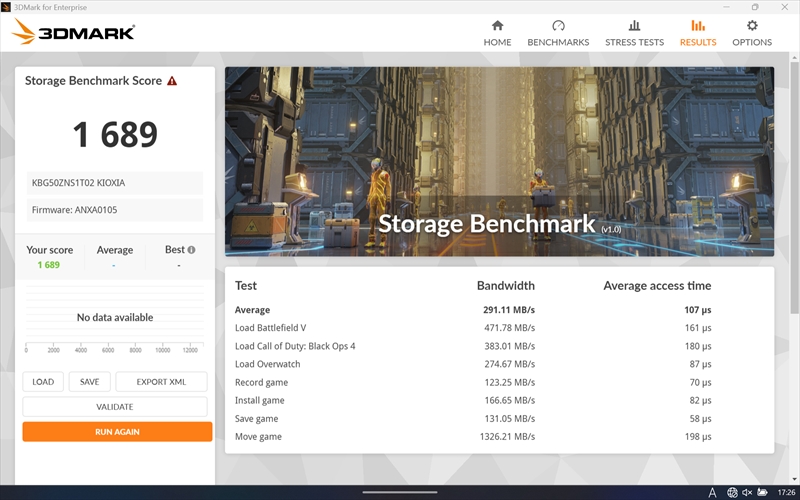The height and width of the screenshot is (500, 800).
Task: Open the Benchmarks section
Action: pos(558,32)
